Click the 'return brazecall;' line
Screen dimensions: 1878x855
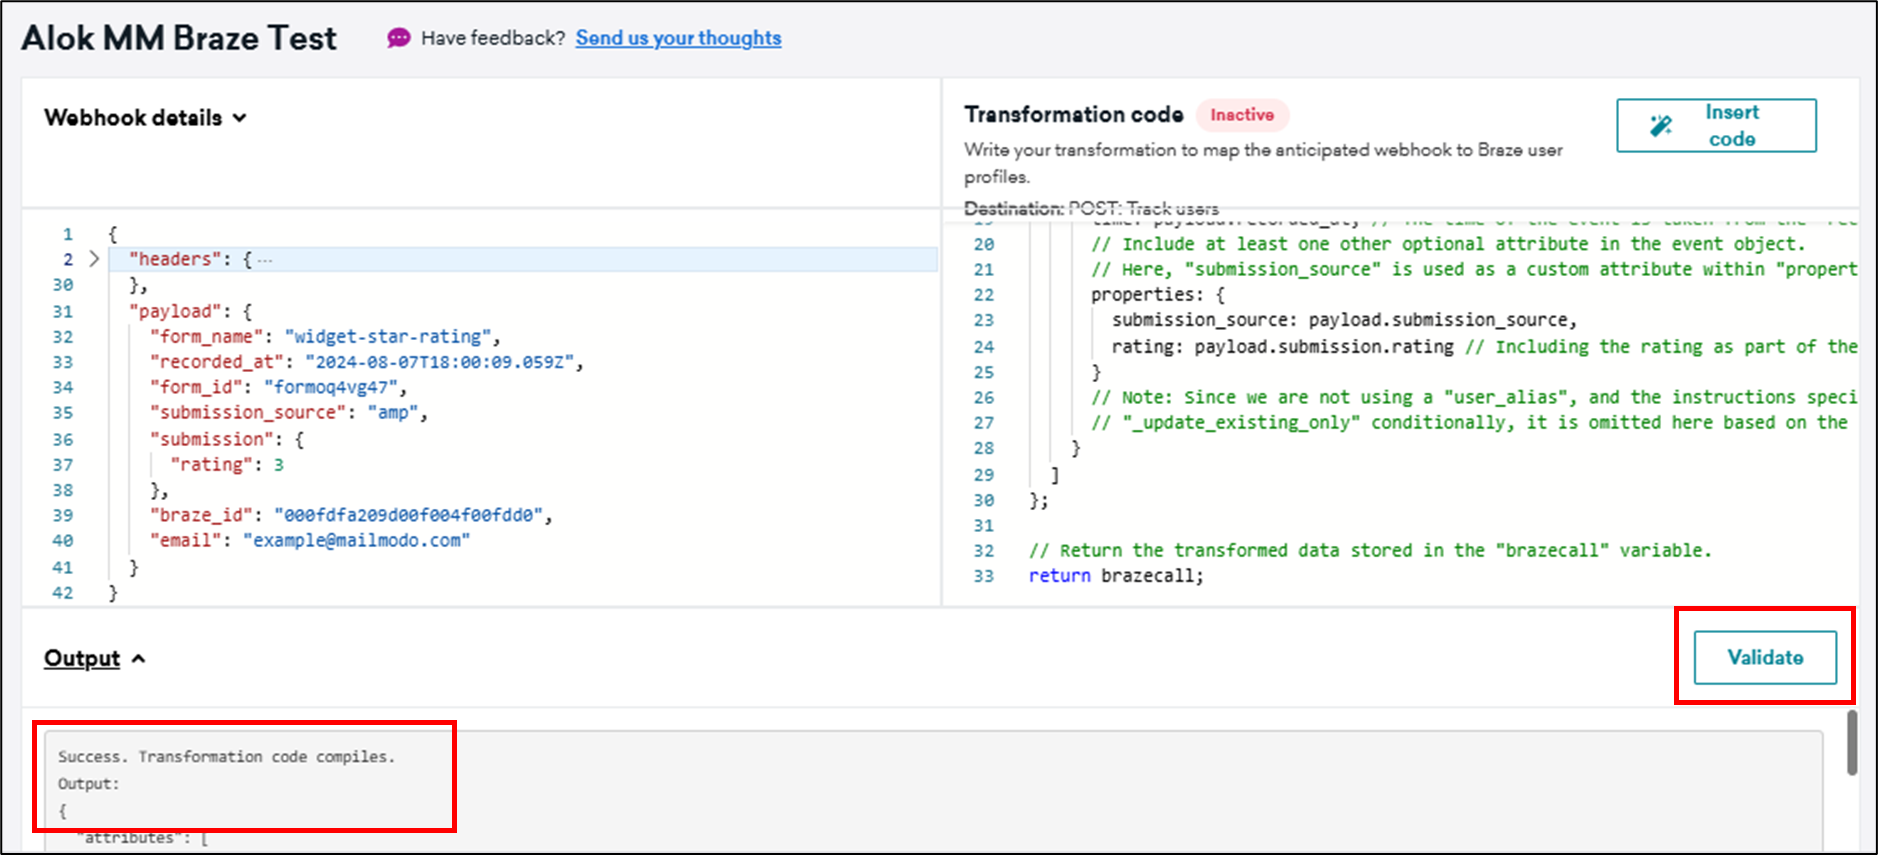click(1116, 576)
